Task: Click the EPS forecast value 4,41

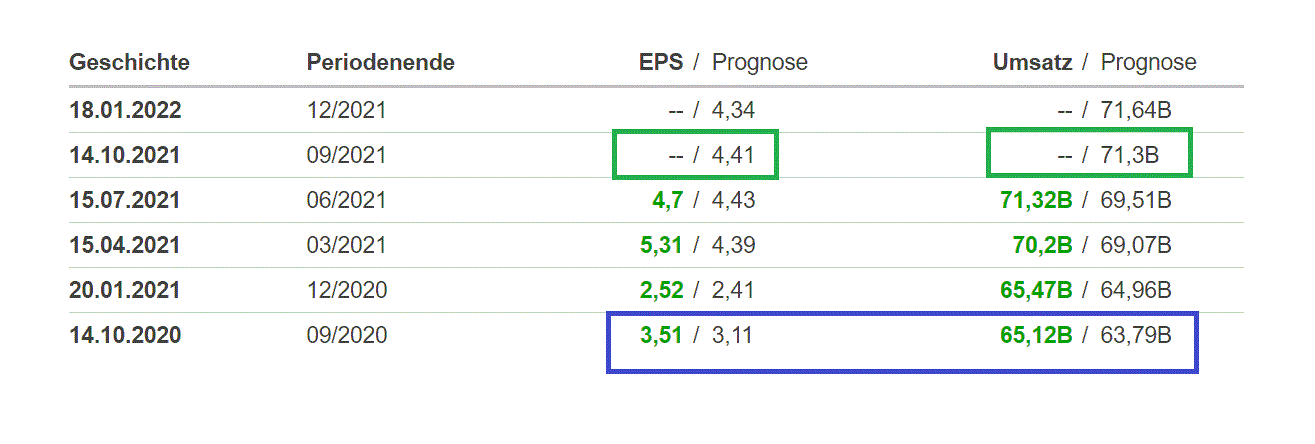Action: point(733,155)
